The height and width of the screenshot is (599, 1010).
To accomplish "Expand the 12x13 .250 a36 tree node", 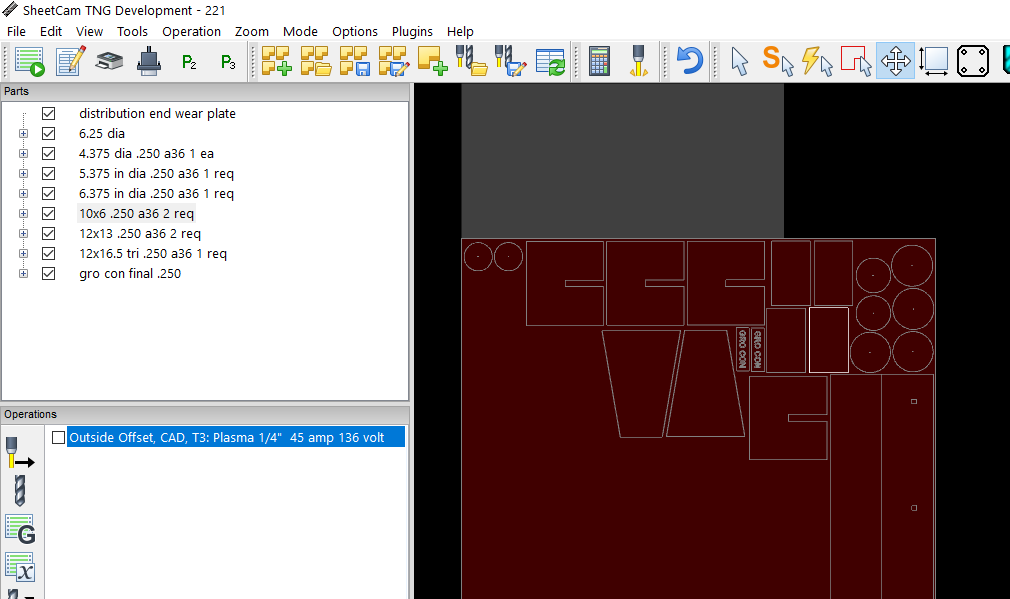I will pos(23,234).
